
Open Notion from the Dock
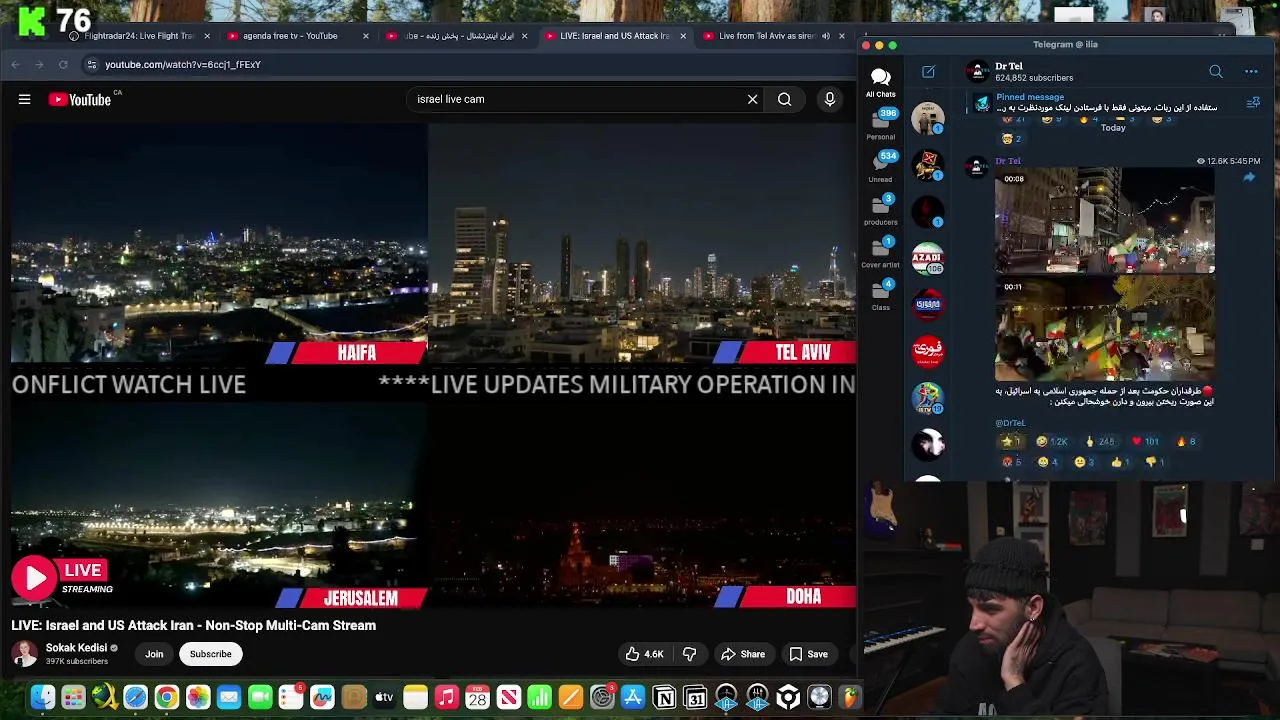click(x=664, y=697)
